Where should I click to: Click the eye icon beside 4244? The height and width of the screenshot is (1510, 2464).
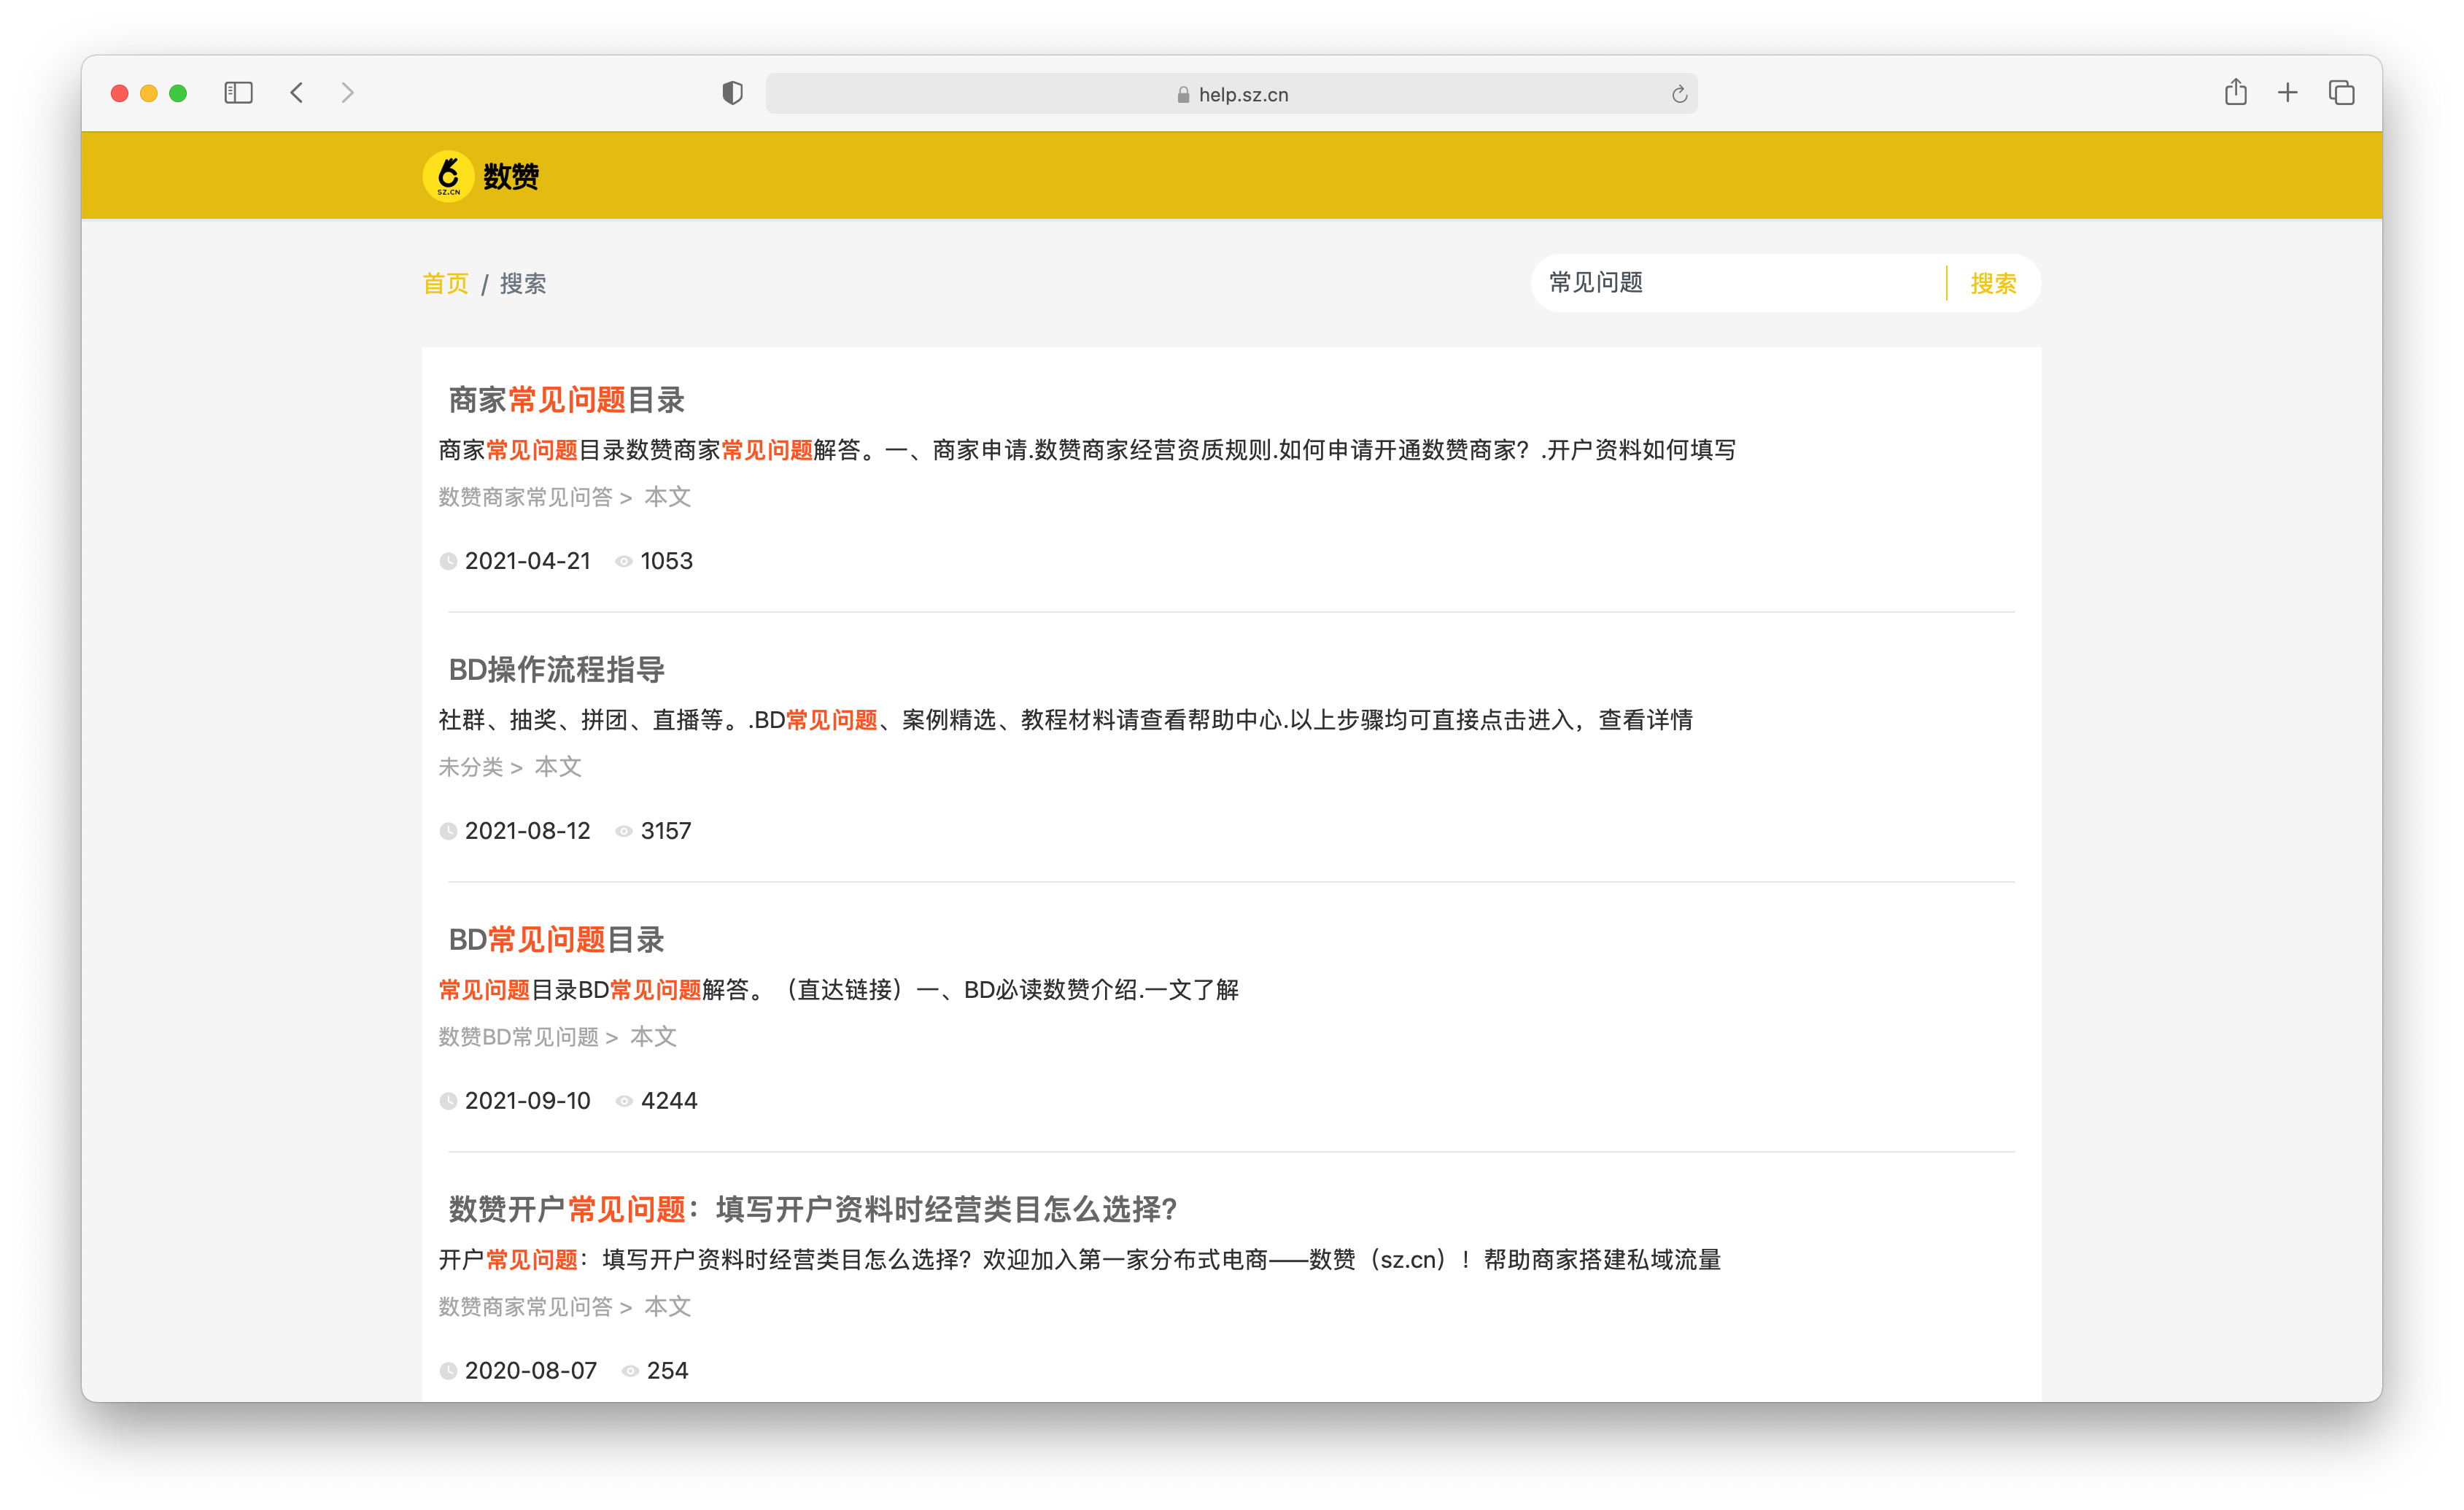tap(624, 1102)
